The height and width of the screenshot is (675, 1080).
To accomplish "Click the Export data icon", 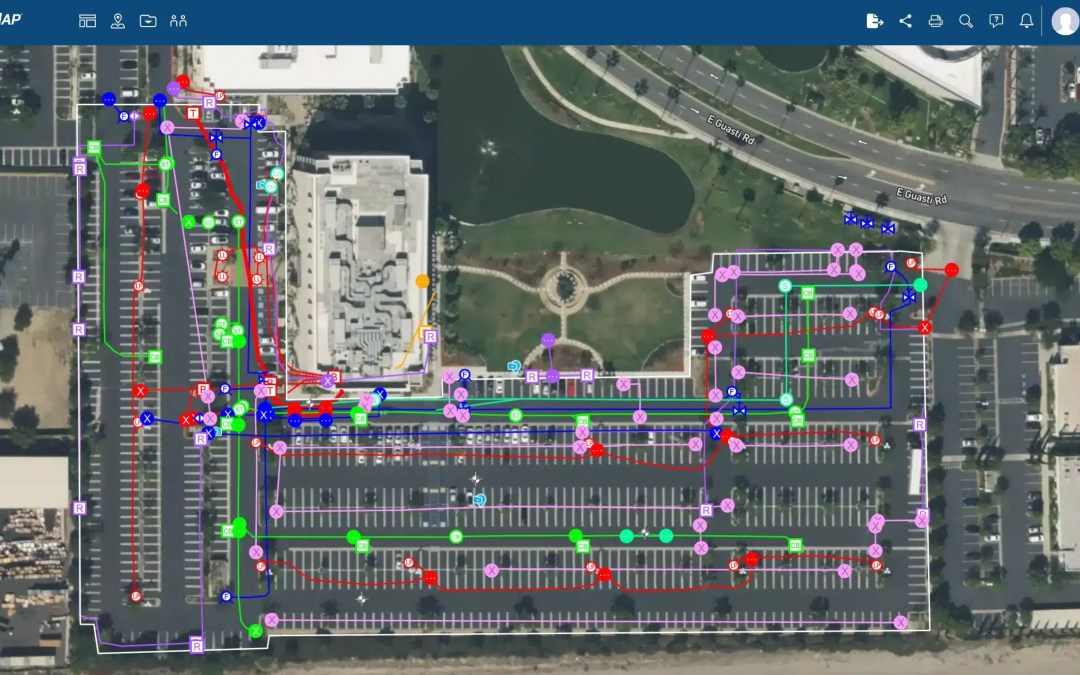I will [874, 20].
